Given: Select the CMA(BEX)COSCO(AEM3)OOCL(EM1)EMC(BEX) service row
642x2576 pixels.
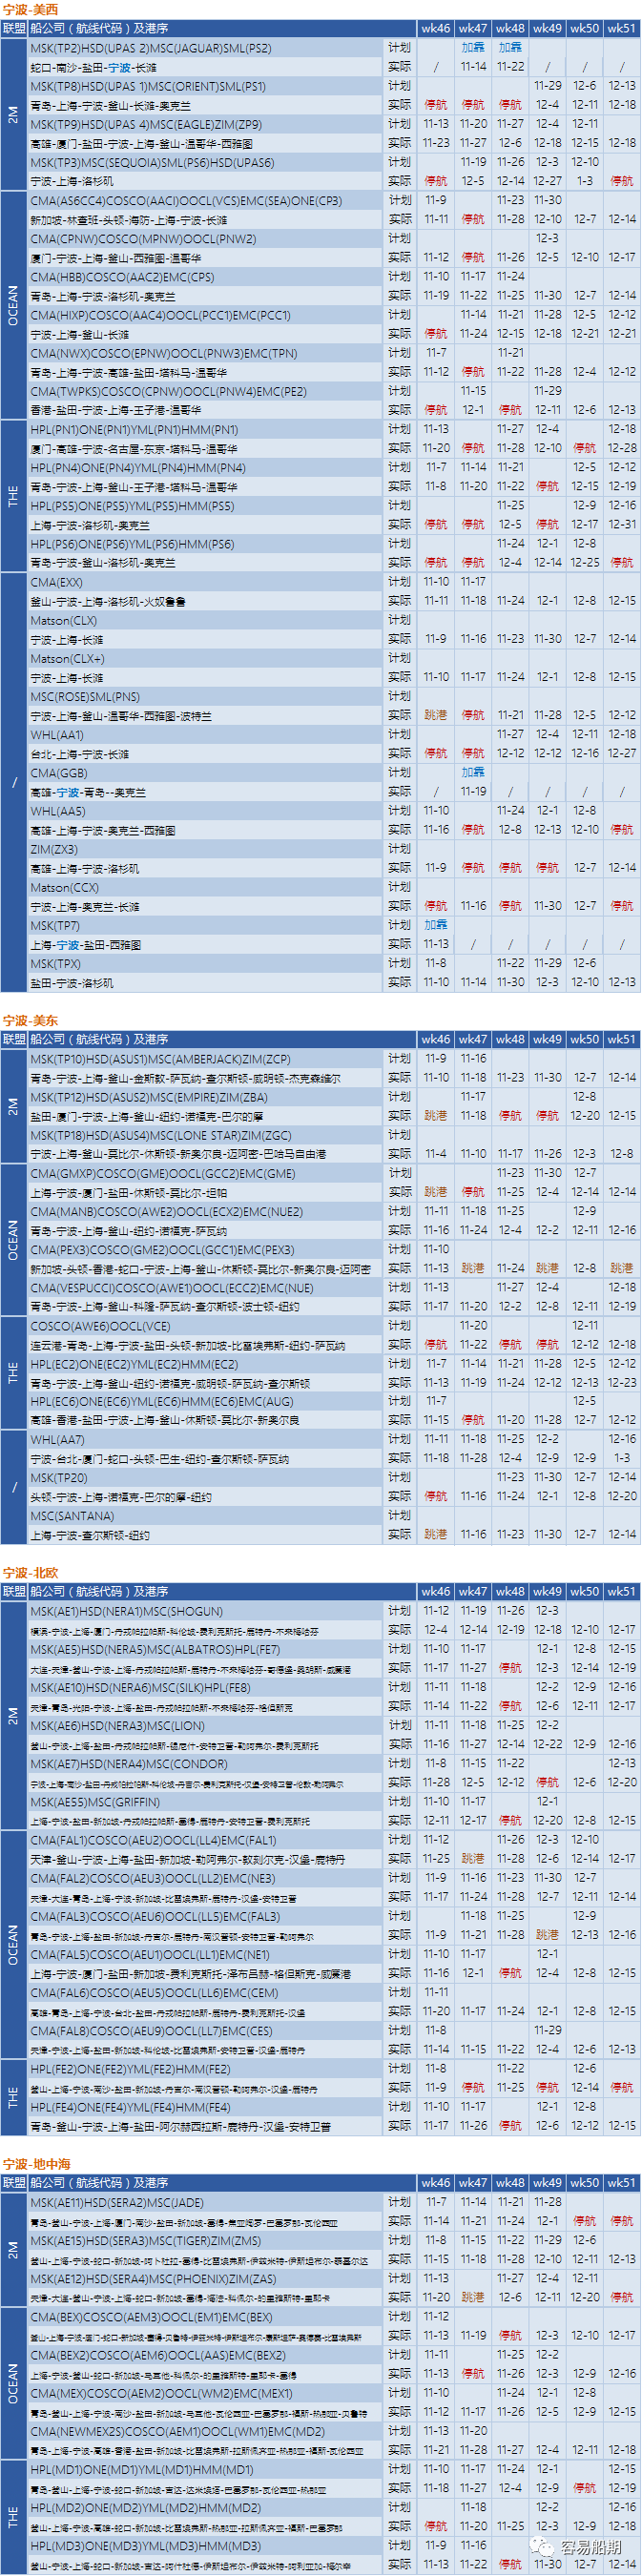Looking at the screenshot, I should [151, 2317].
